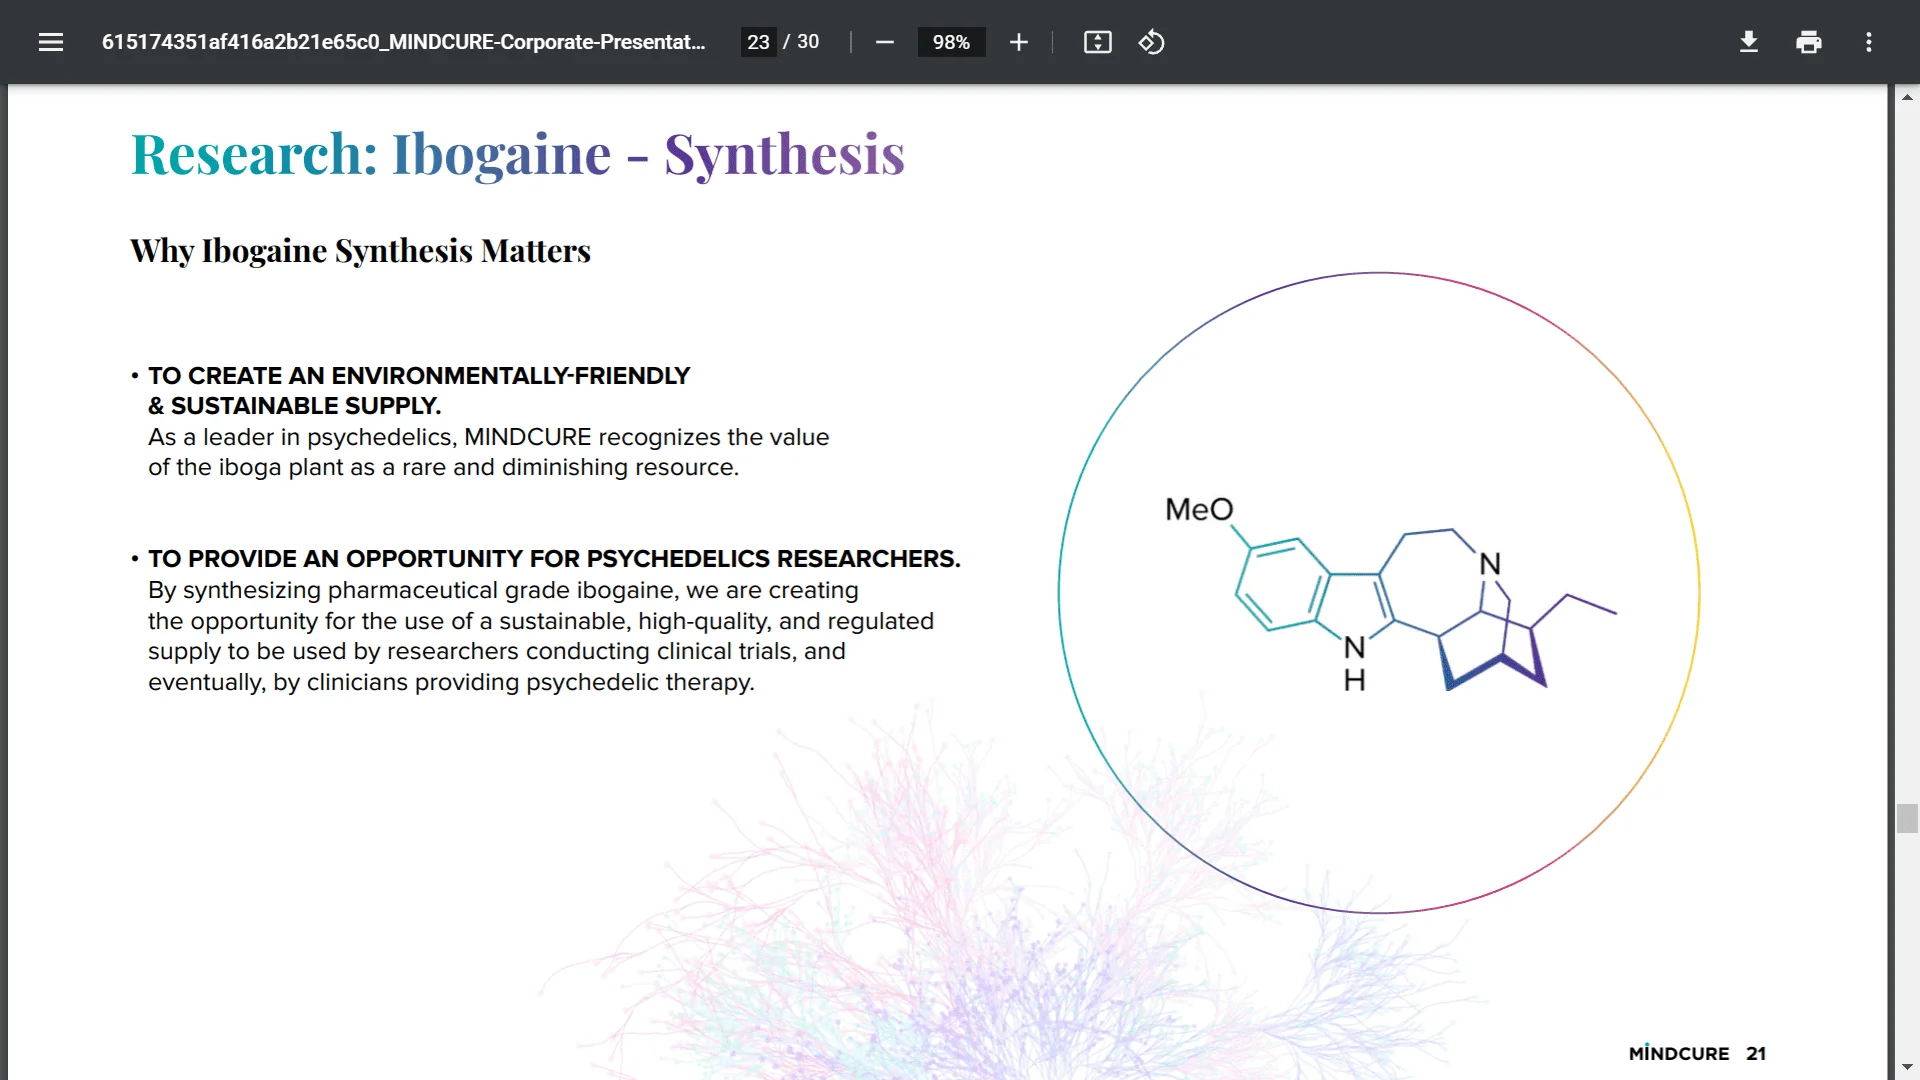This screenshot has height=1080, width=1920.
Task: Click 'By synthesizing pharmaceutical grade ibogaine' line
Action: [x=503, y=590]
